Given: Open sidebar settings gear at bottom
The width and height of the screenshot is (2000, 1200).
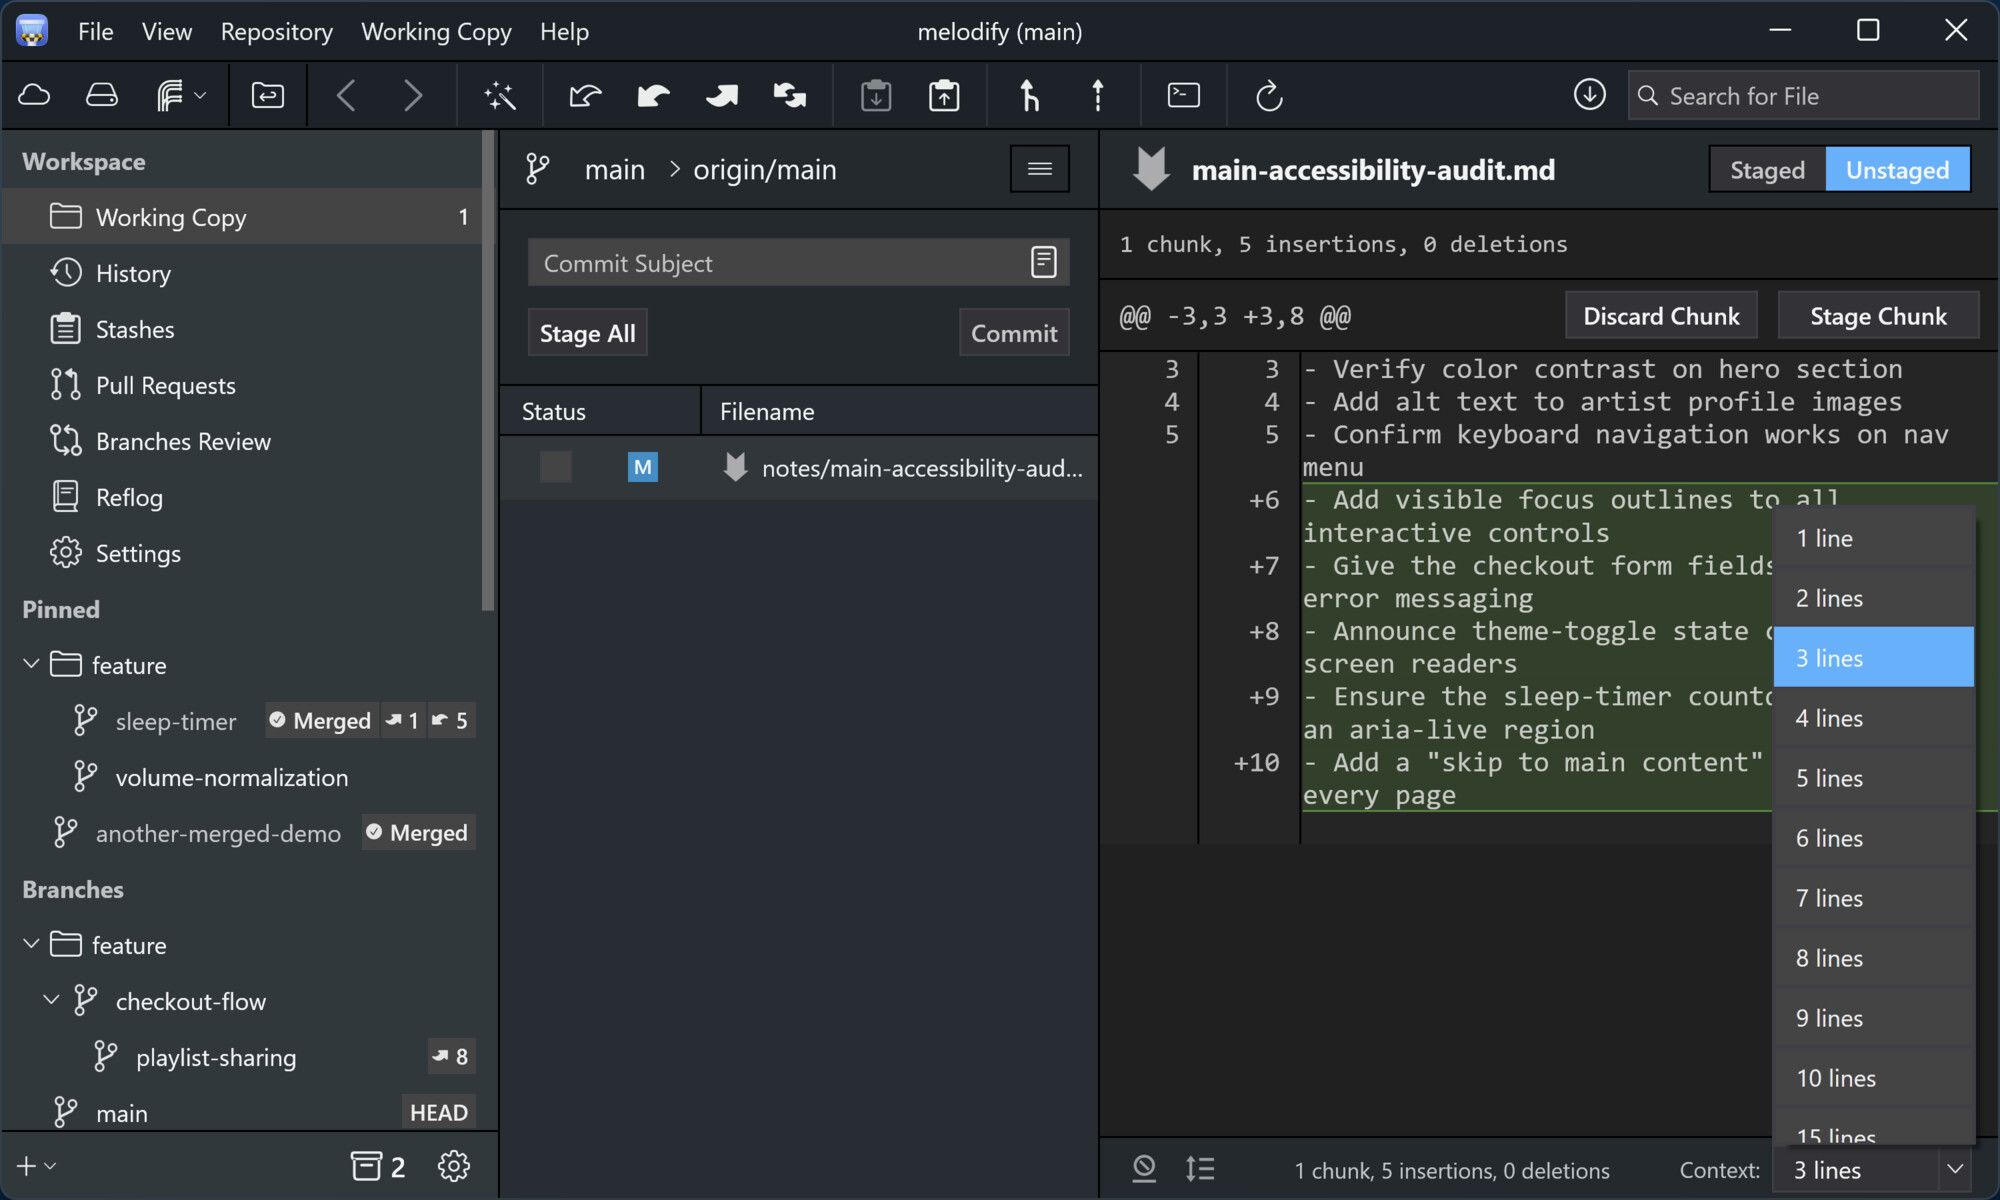Looking at the screenshot, I should tap(454, 1166).
